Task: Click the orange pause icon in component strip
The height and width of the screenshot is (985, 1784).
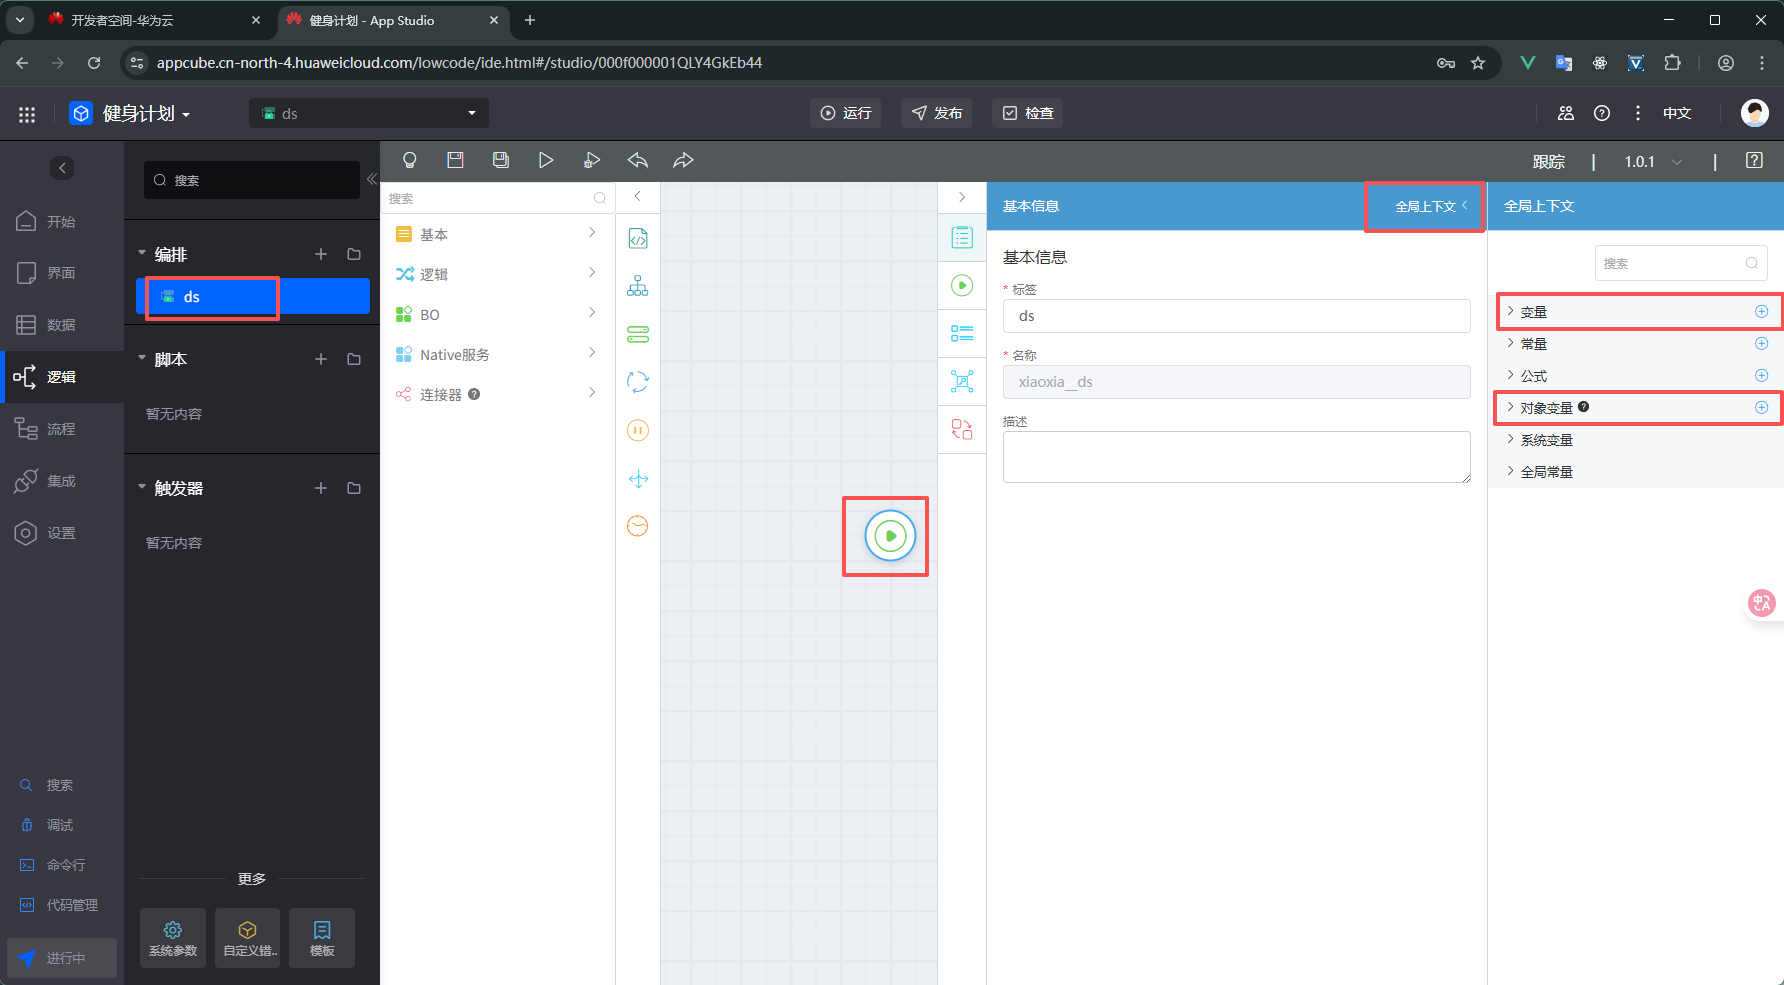Action: click(x=637, y=430)
